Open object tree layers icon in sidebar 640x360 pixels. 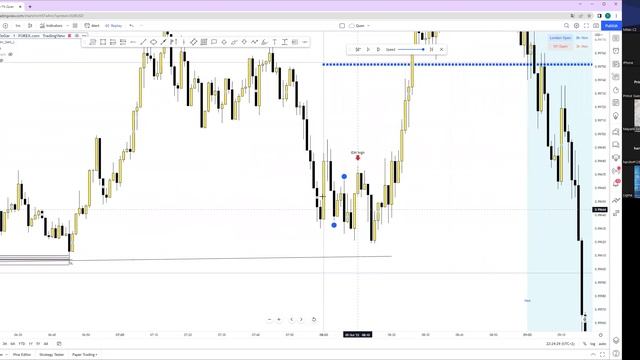pyautogui.click(x=616, y=340)
